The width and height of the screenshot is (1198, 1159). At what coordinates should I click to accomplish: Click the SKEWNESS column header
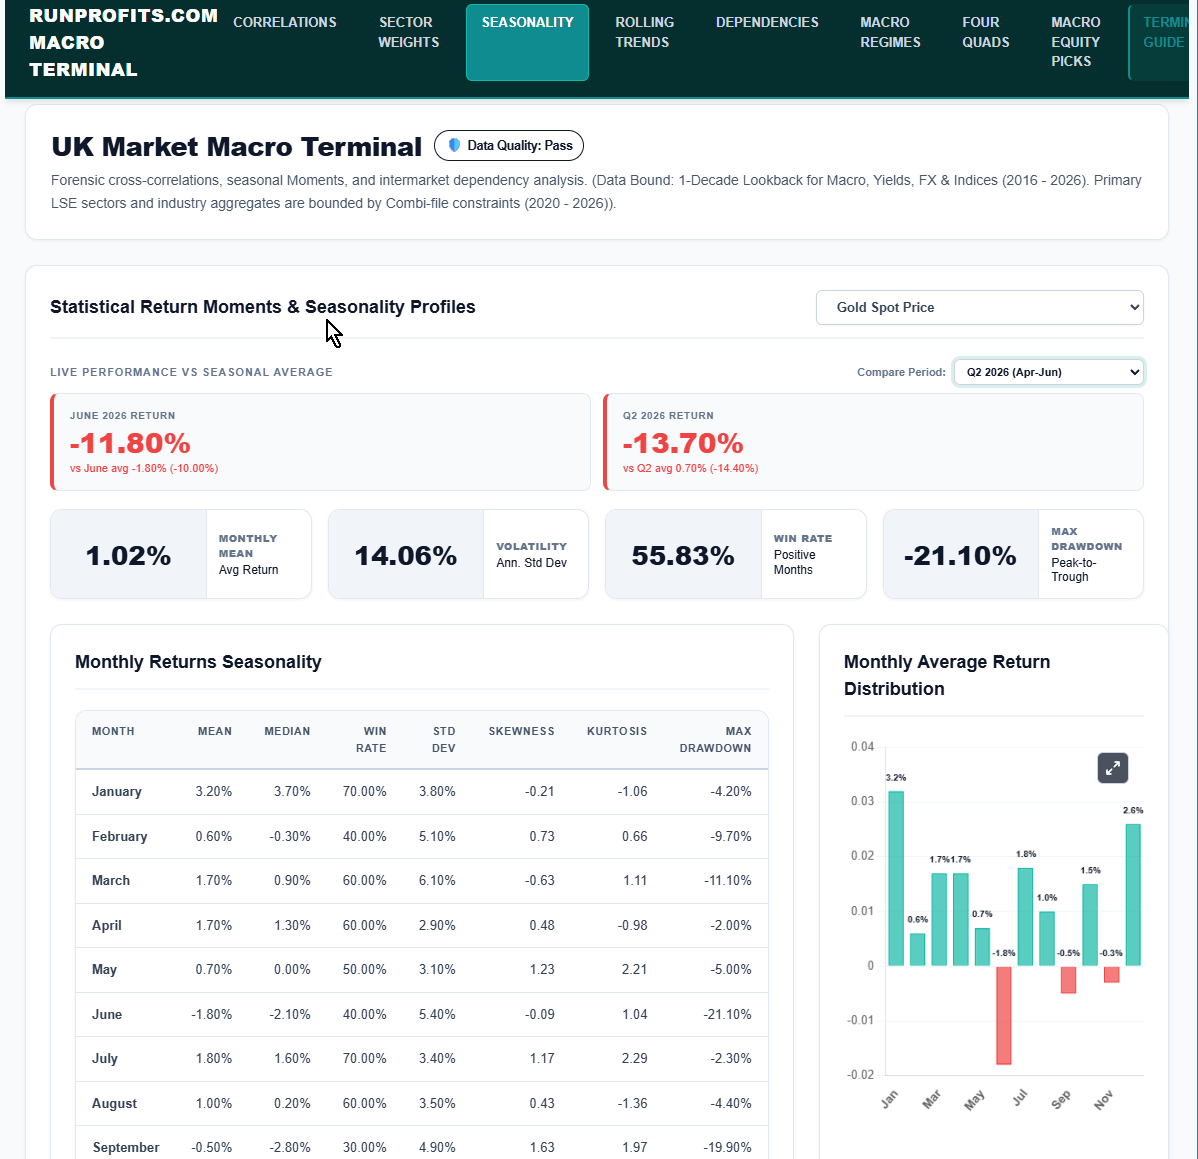[522, 731]
